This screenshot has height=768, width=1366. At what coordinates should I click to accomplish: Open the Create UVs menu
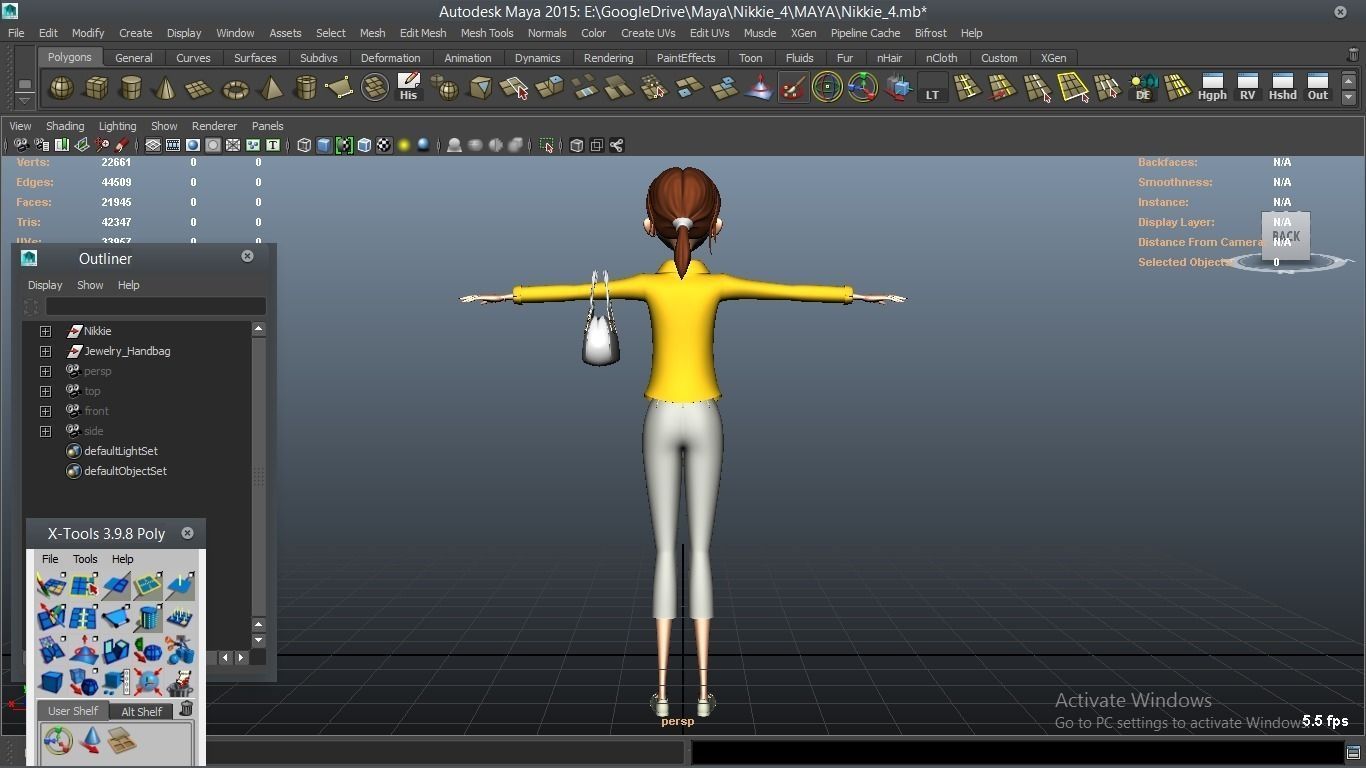tap(648, 33)
